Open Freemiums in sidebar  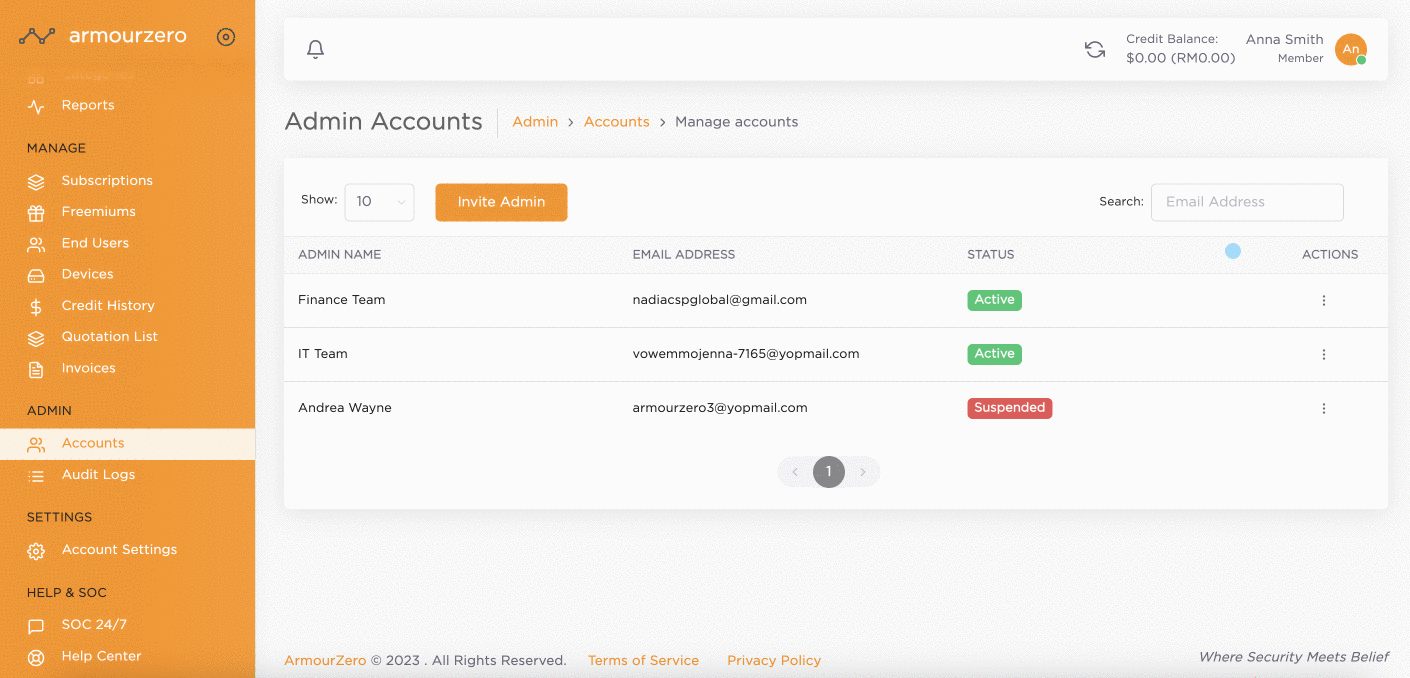tap(98, 212)
